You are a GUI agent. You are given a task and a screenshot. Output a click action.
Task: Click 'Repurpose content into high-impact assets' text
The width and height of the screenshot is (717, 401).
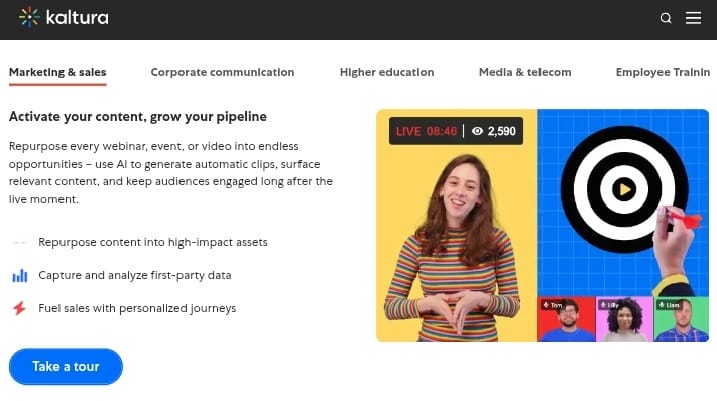[x=153, y=242]
